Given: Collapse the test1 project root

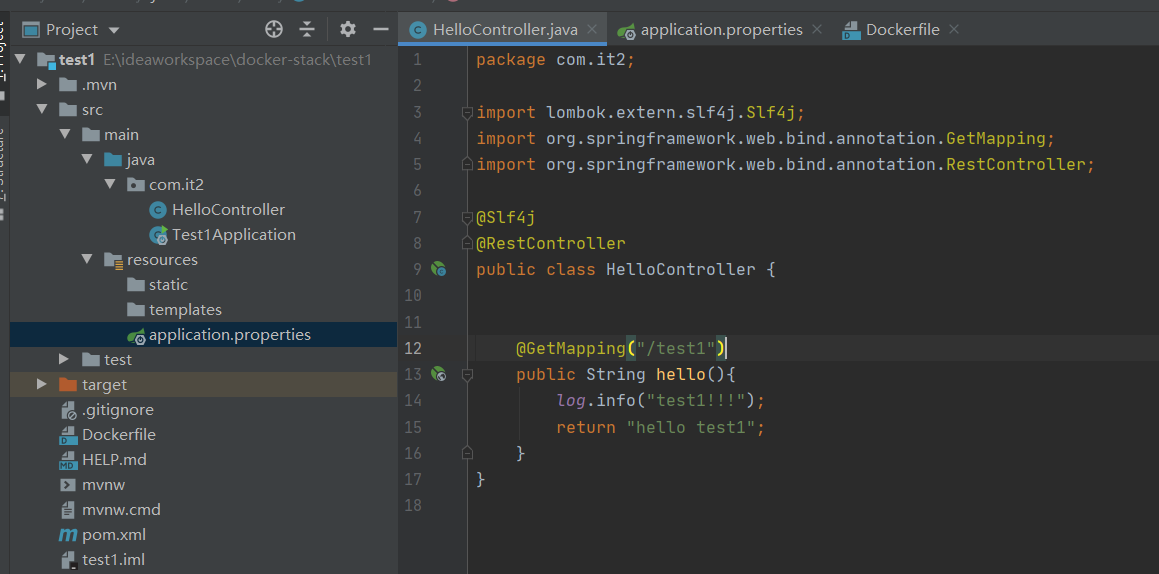Looking at the screenshot, I should click(x=19, y=59).
